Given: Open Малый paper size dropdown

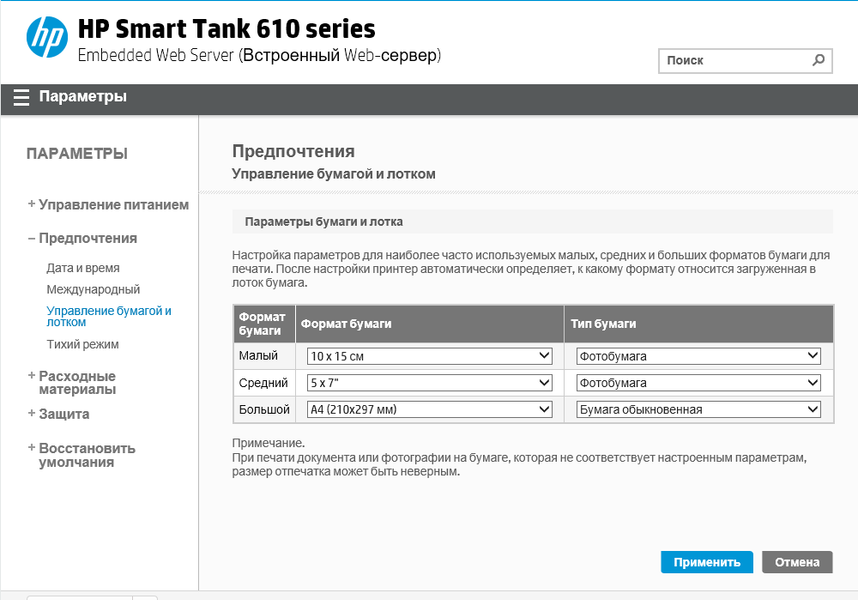Looking at the screenshot, I should click(x=429, y=356).
